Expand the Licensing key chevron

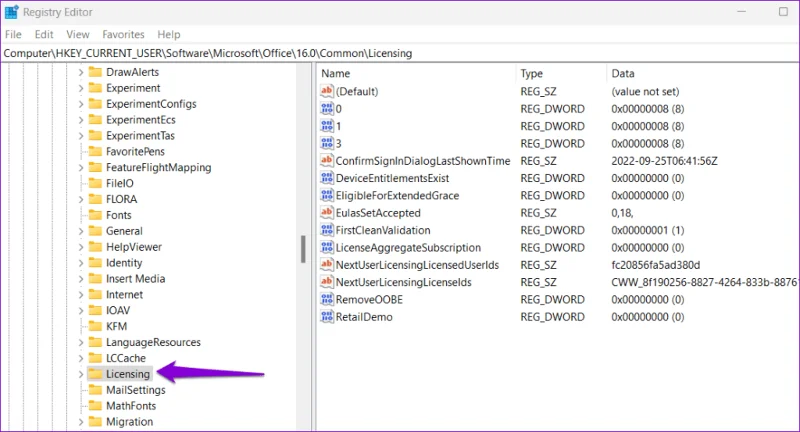(x=81, y=374)
